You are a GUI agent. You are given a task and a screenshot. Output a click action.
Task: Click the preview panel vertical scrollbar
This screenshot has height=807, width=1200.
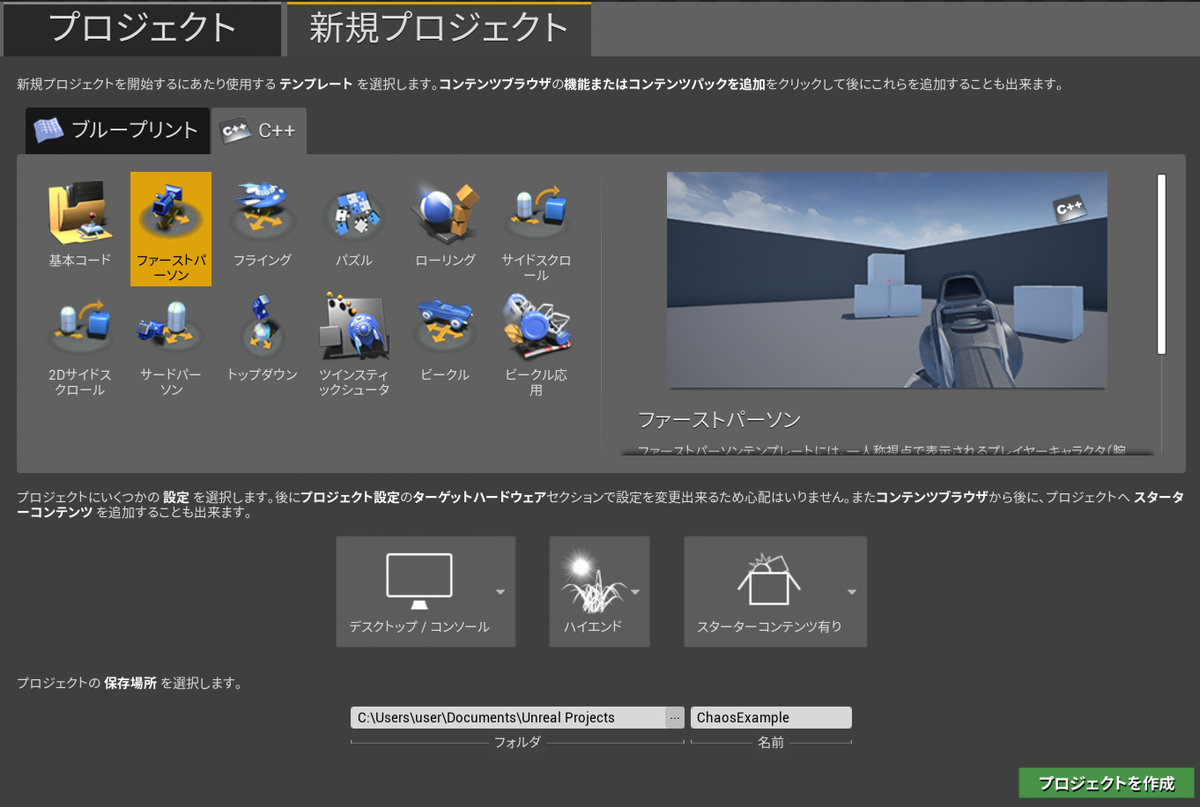[1162, 264]
